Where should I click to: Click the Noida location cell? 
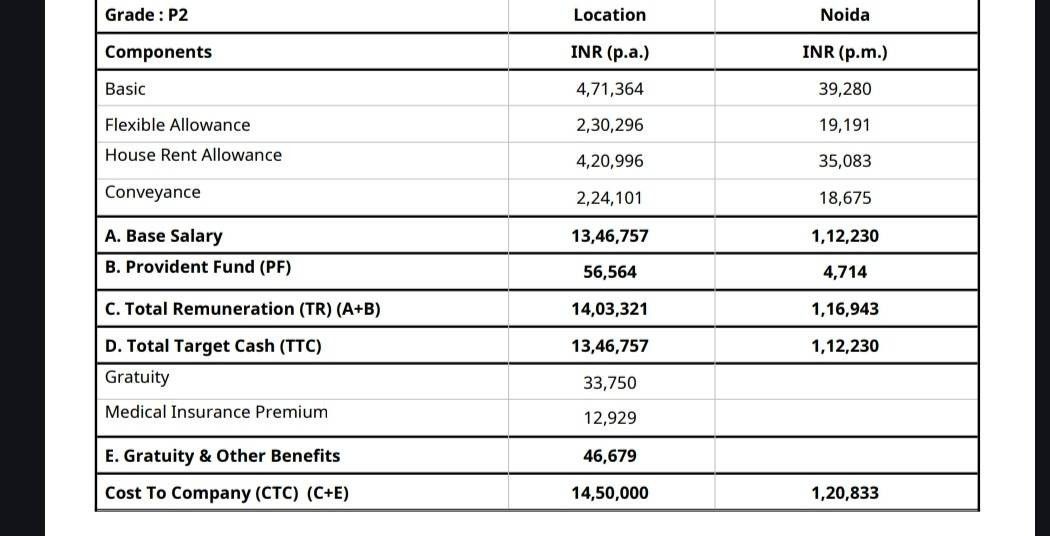click(x=845, y=15)
